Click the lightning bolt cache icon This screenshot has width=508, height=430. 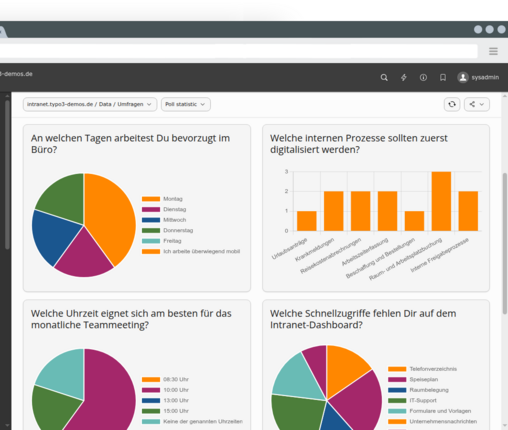pos(404,78)
